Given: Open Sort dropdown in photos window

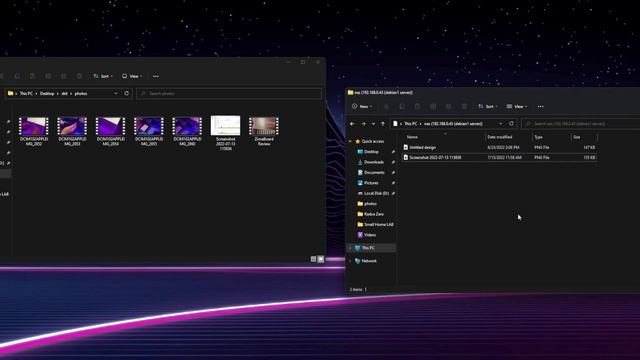Looking at the screenshot, I should click(103, 76).
